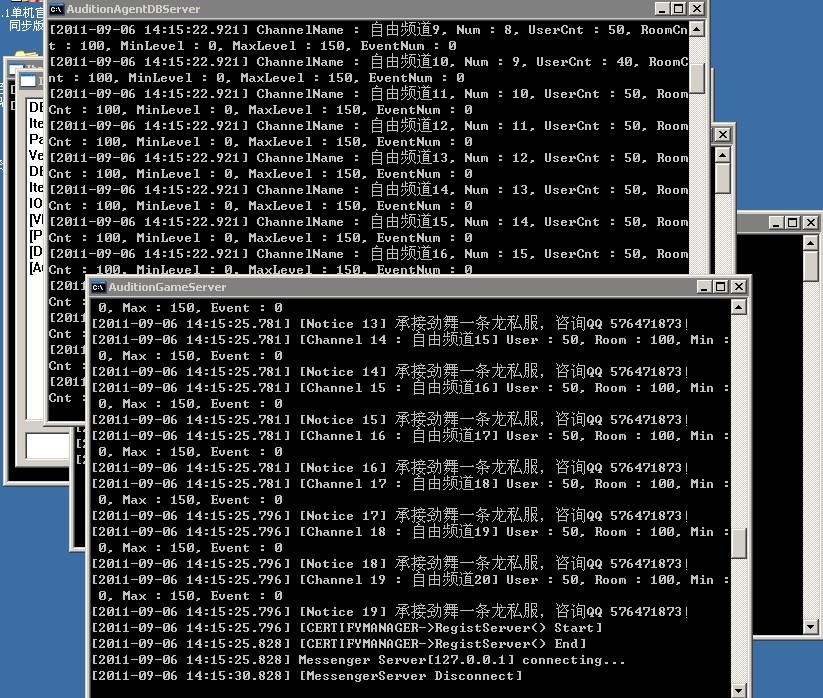Select the 'Pa' entry in left list

[x=36, y=140]
